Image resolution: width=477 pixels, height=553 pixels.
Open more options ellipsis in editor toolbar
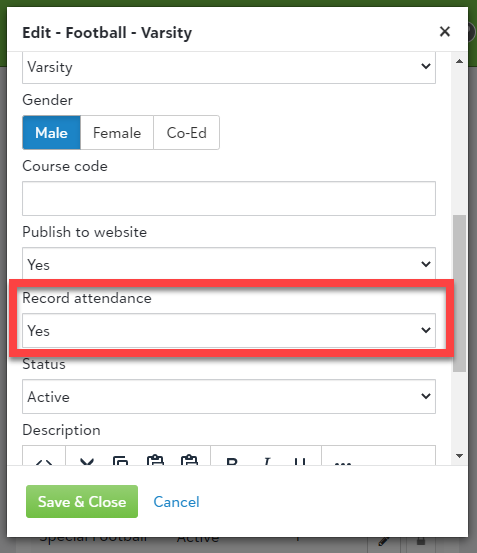pyautogui.click(x=343, y=463)
